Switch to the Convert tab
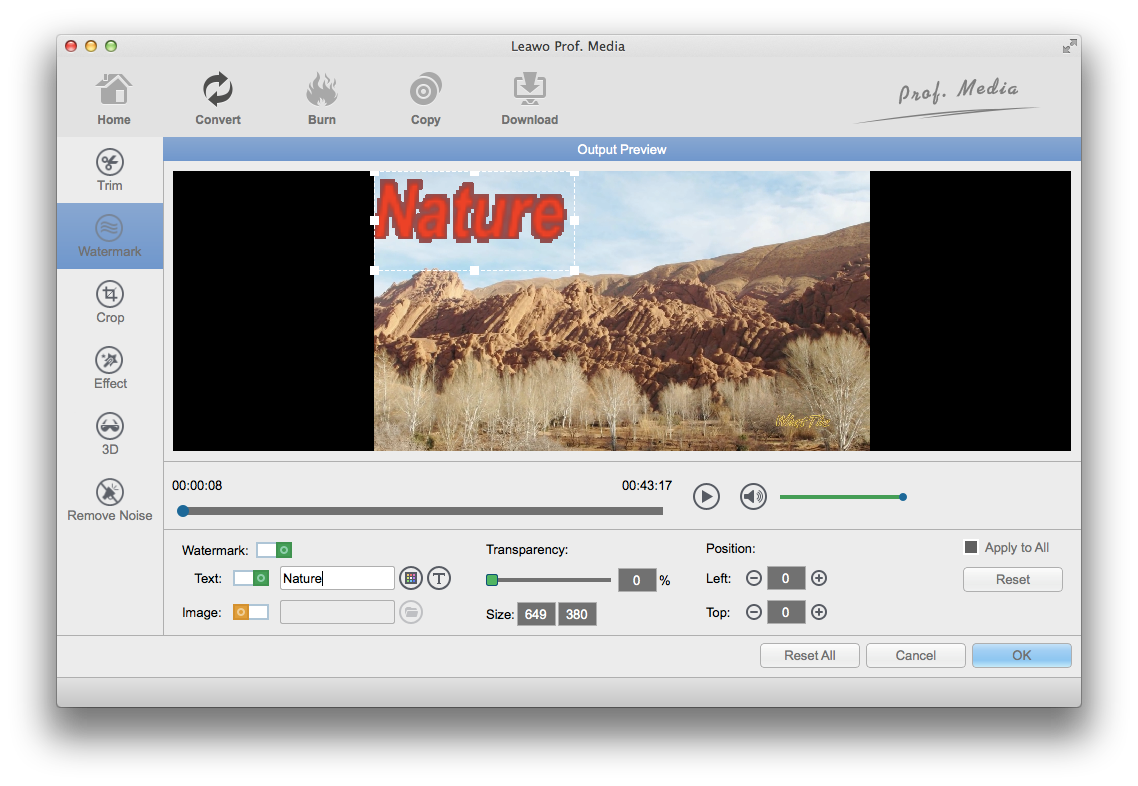Screen dimensions: 1138x786 pyautogui.click(x=218, y=100)
